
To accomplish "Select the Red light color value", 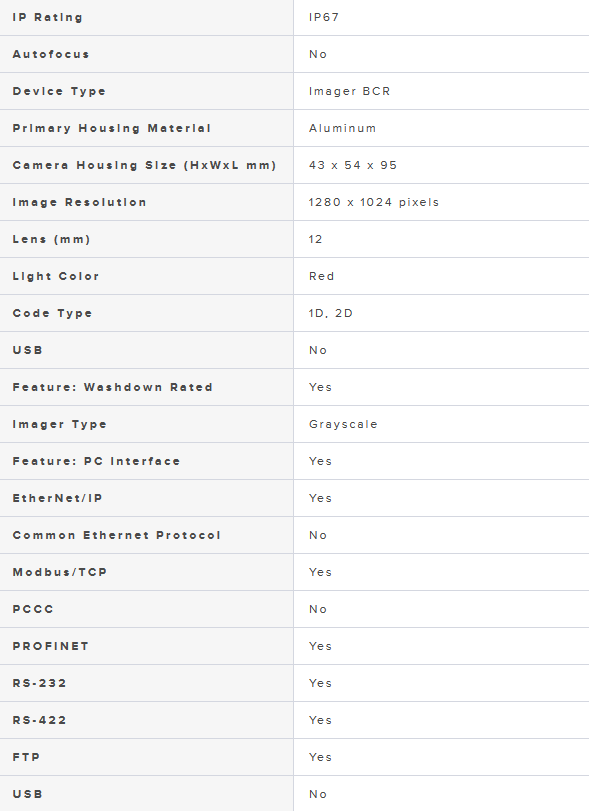I will tap(322, 277).
